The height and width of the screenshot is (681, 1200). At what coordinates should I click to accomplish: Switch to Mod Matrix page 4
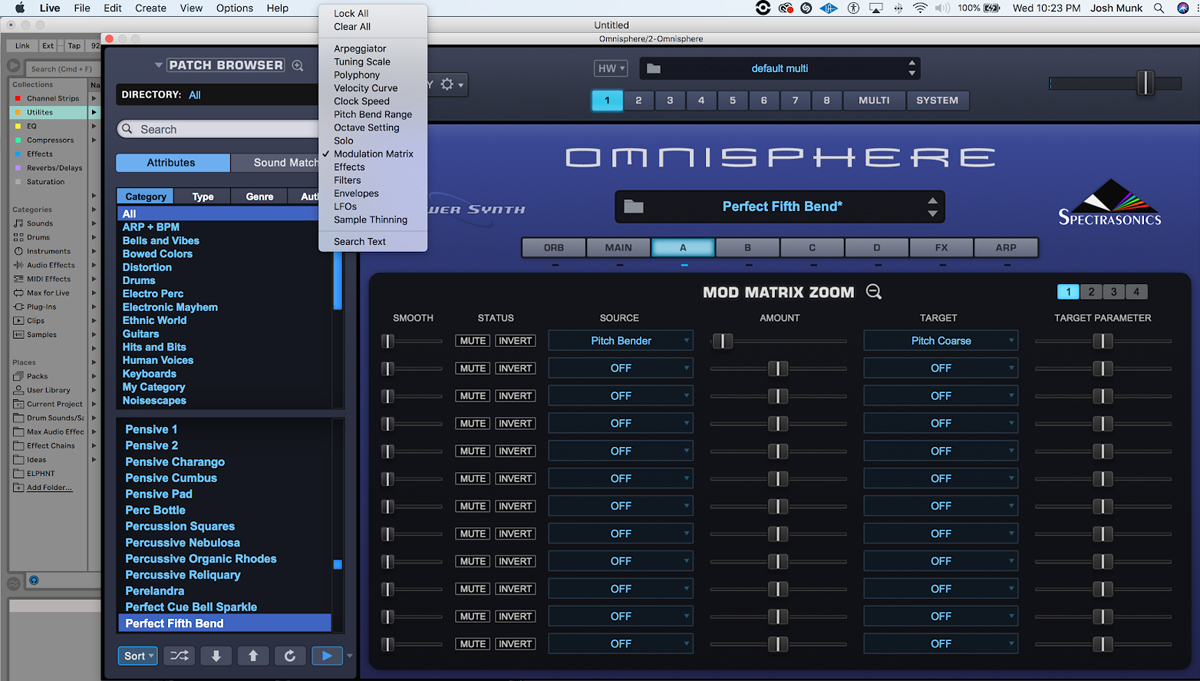[x=1135, y=292]
